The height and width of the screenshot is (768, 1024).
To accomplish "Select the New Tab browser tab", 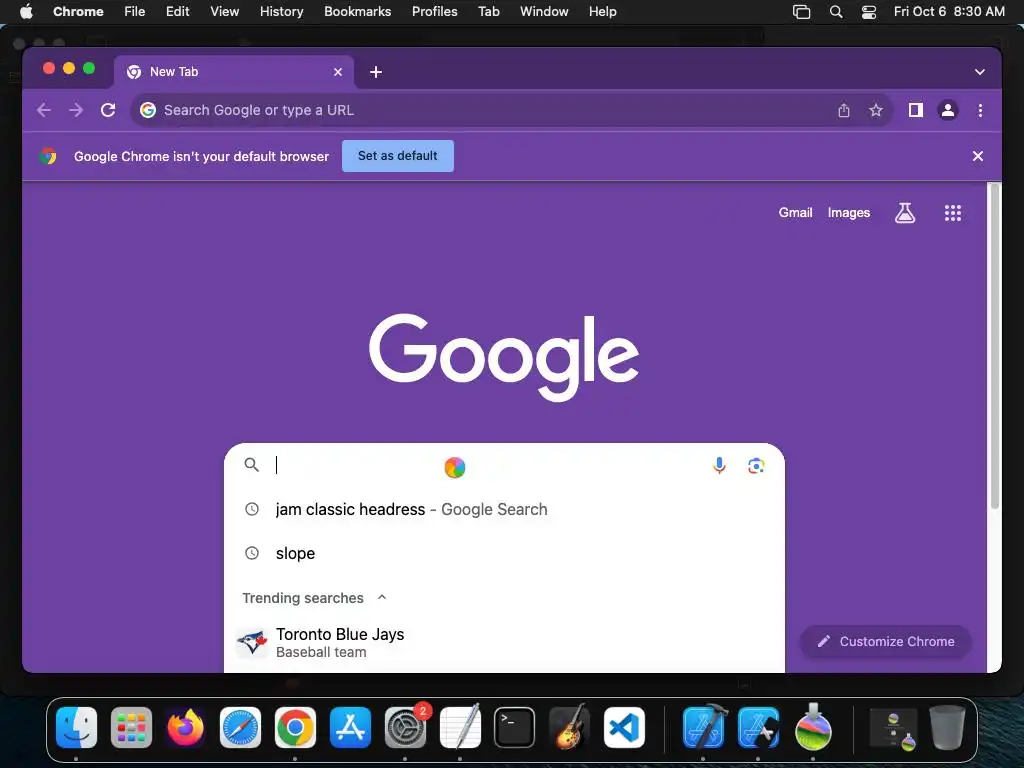I will pyautogui.click(x=234, y=72).
